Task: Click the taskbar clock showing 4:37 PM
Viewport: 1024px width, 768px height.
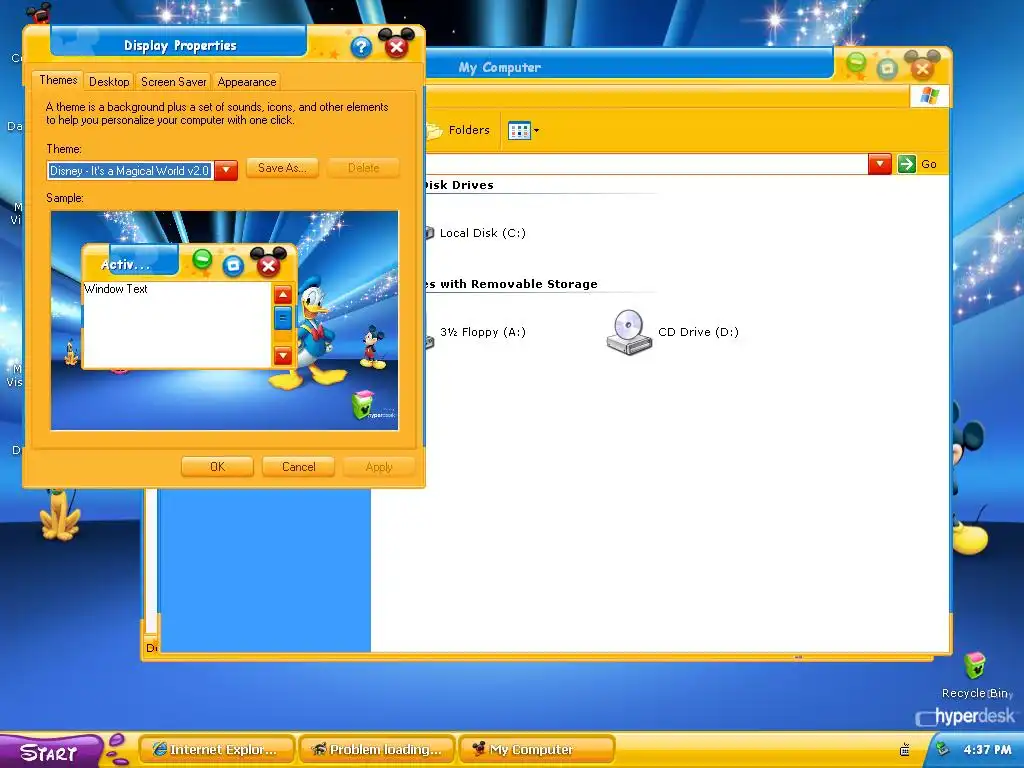Action: 987,750
